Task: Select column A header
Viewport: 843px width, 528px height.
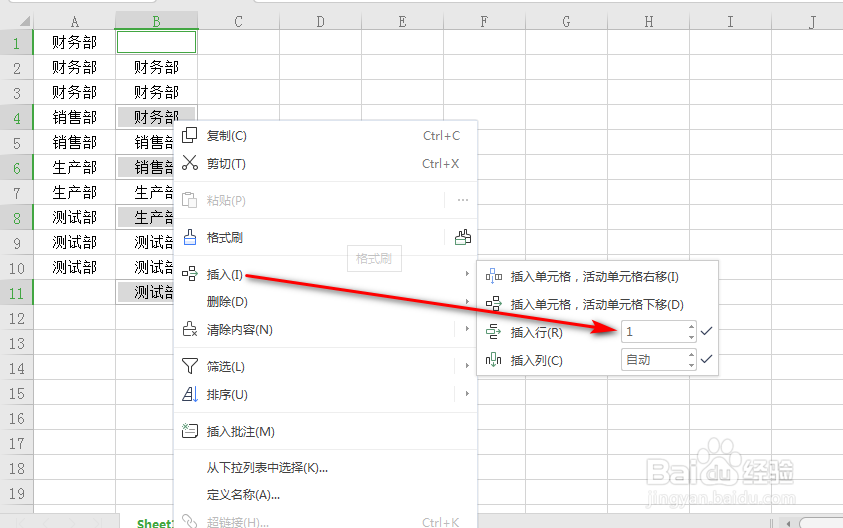Action: click(x=74, y=22)
